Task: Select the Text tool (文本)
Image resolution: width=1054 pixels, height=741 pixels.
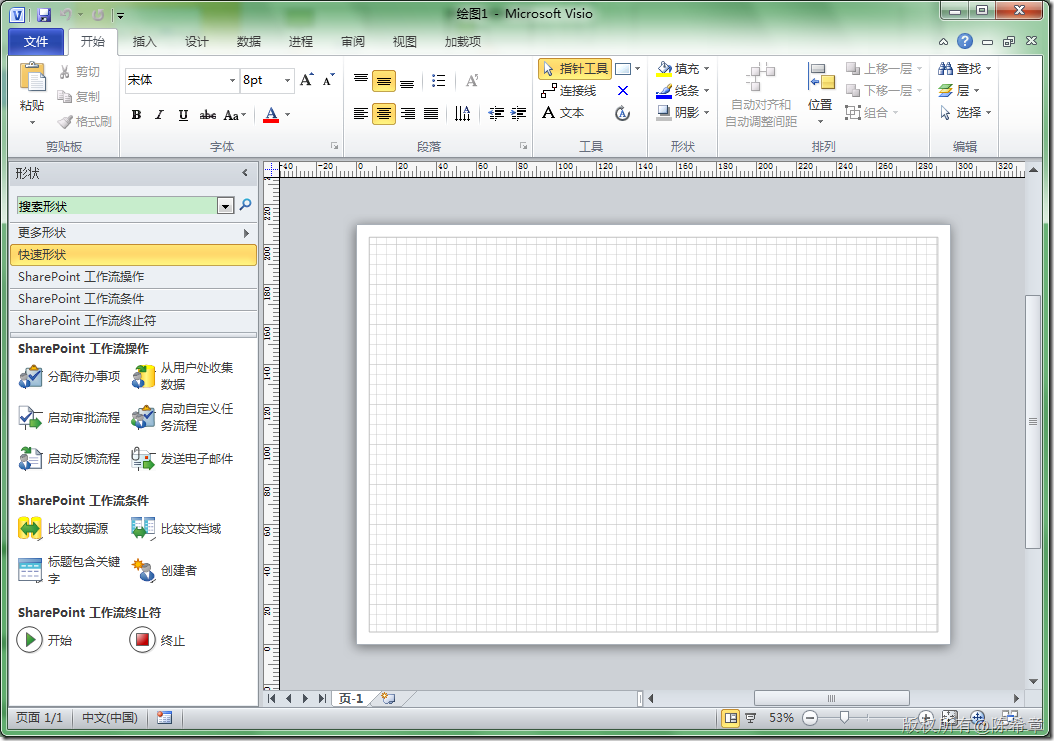Action: (x=563, y=113)
